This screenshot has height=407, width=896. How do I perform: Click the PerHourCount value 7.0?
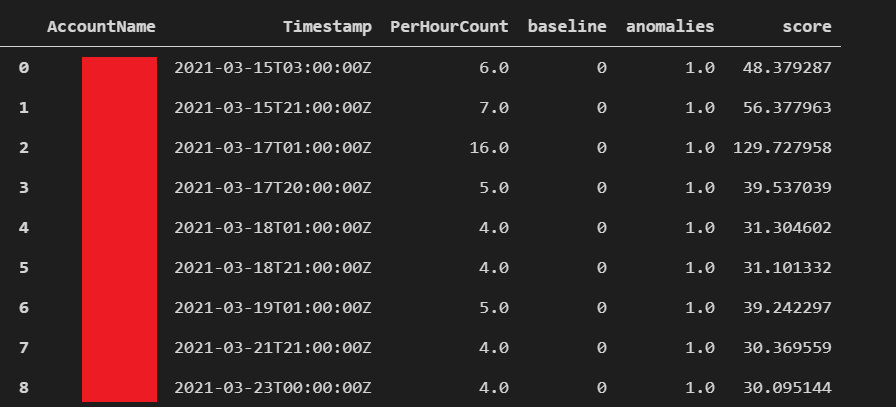[494, 108]
